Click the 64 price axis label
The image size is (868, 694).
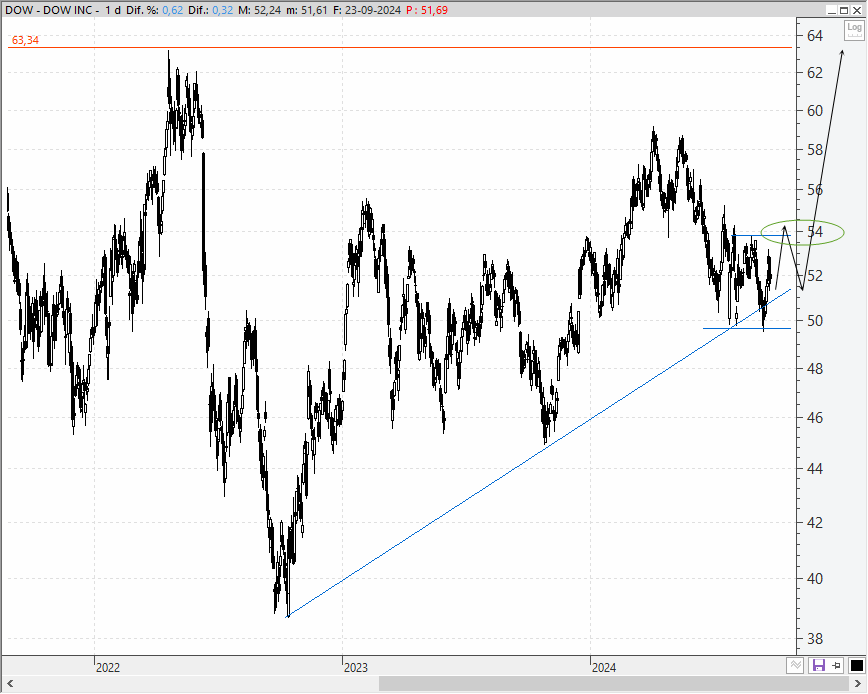(815, 36)
